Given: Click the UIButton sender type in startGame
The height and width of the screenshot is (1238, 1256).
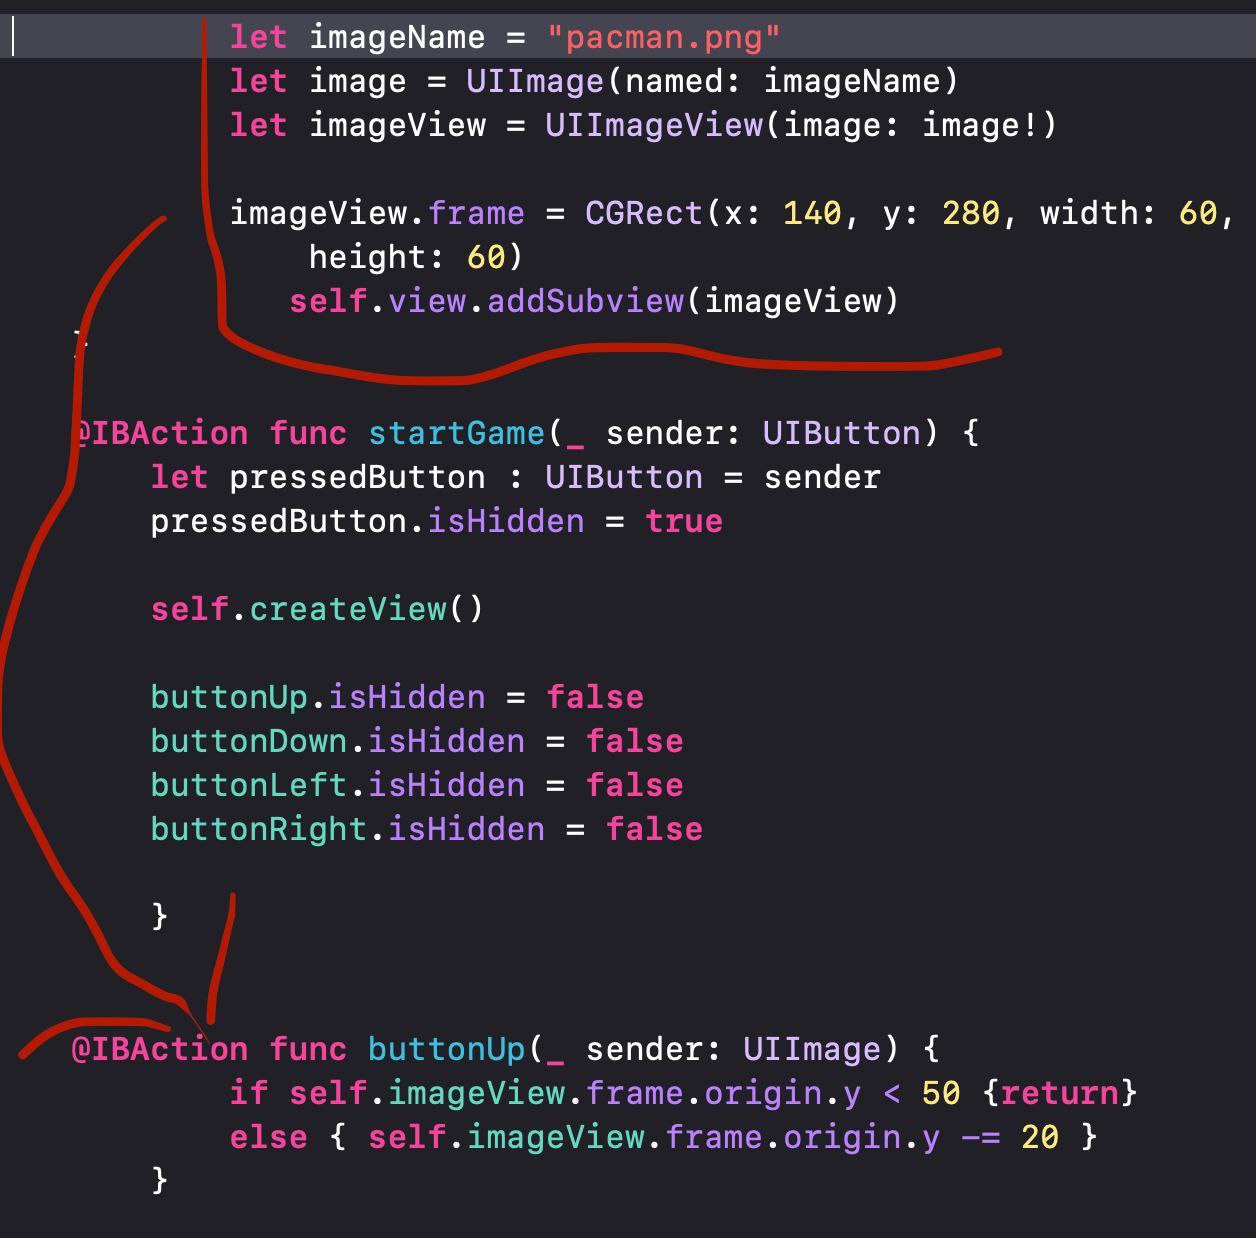Looking at the screenshot, I should tap(841, 433).
